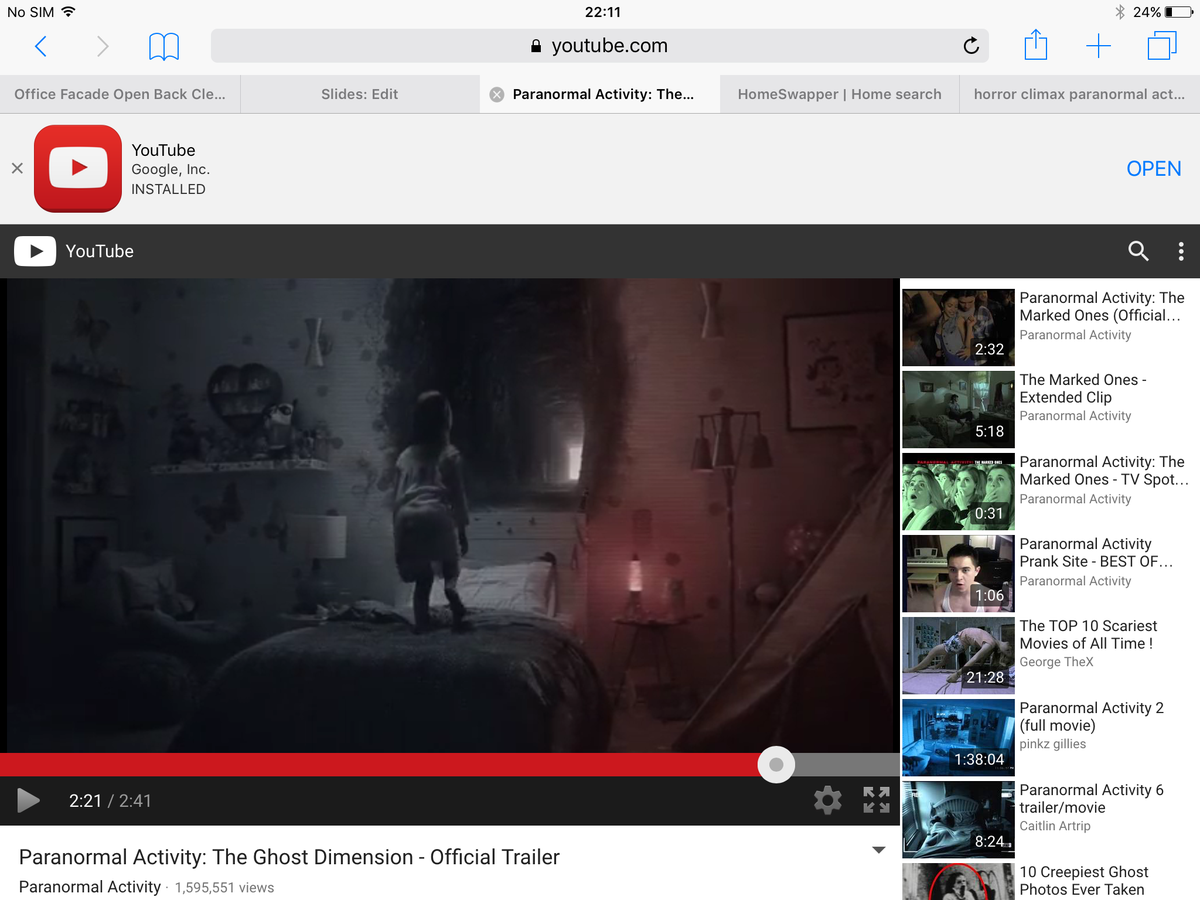Select the 1,595,551 views text
Screen dimensions: 1200x900
click(x=224, y=887)
